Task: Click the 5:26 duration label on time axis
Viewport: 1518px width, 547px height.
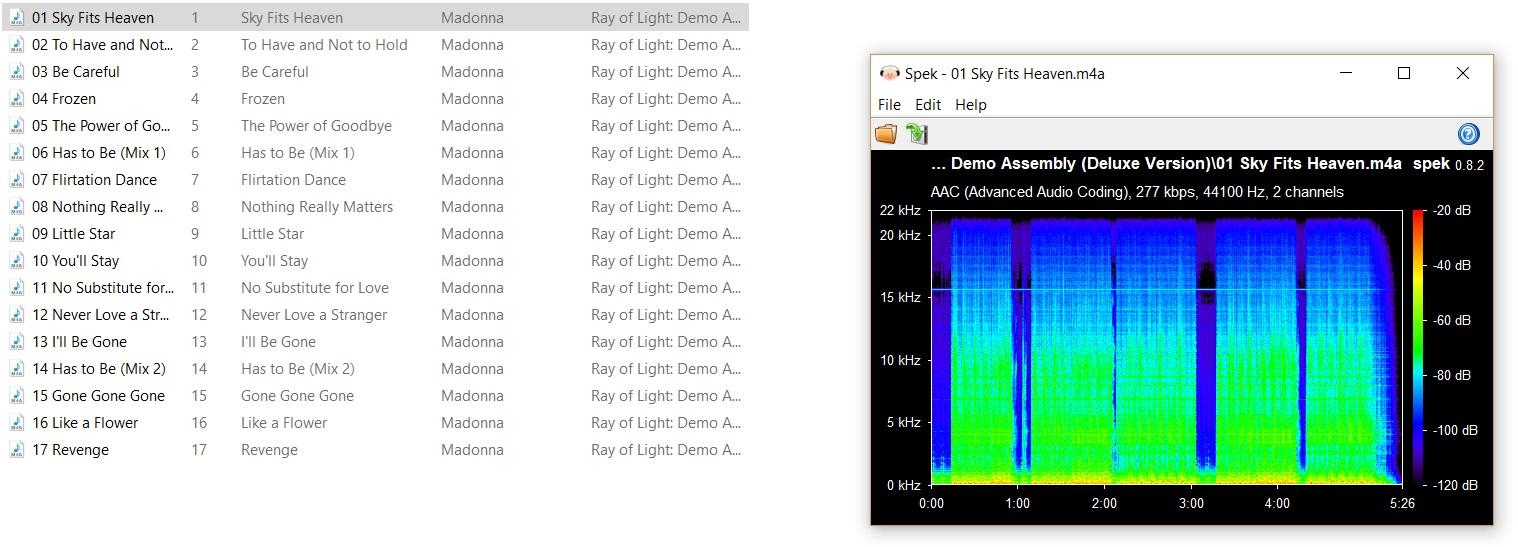Action: coord(1402,504)
